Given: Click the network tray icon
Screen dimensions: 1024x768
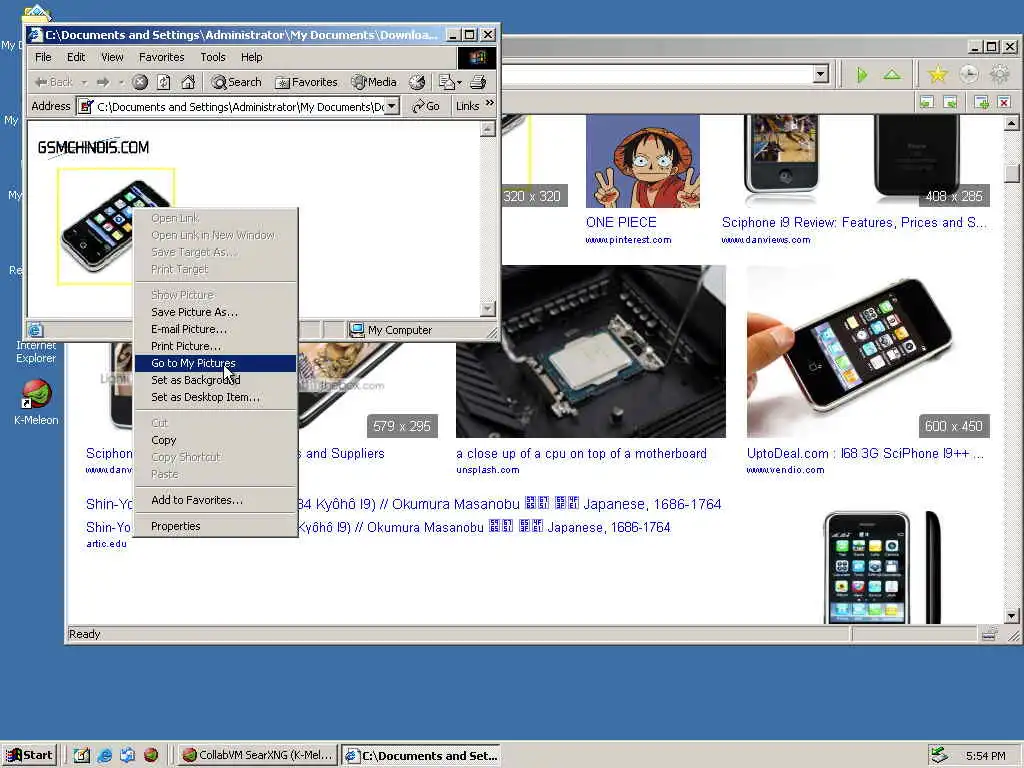Looking at the screenshot, I should tap(940, 755).
